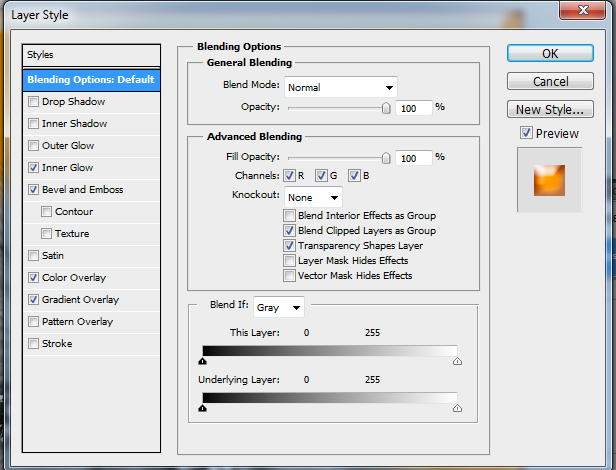
Task: Enable the Drop Shadow checkbox
Action: (x=34, y=102)
